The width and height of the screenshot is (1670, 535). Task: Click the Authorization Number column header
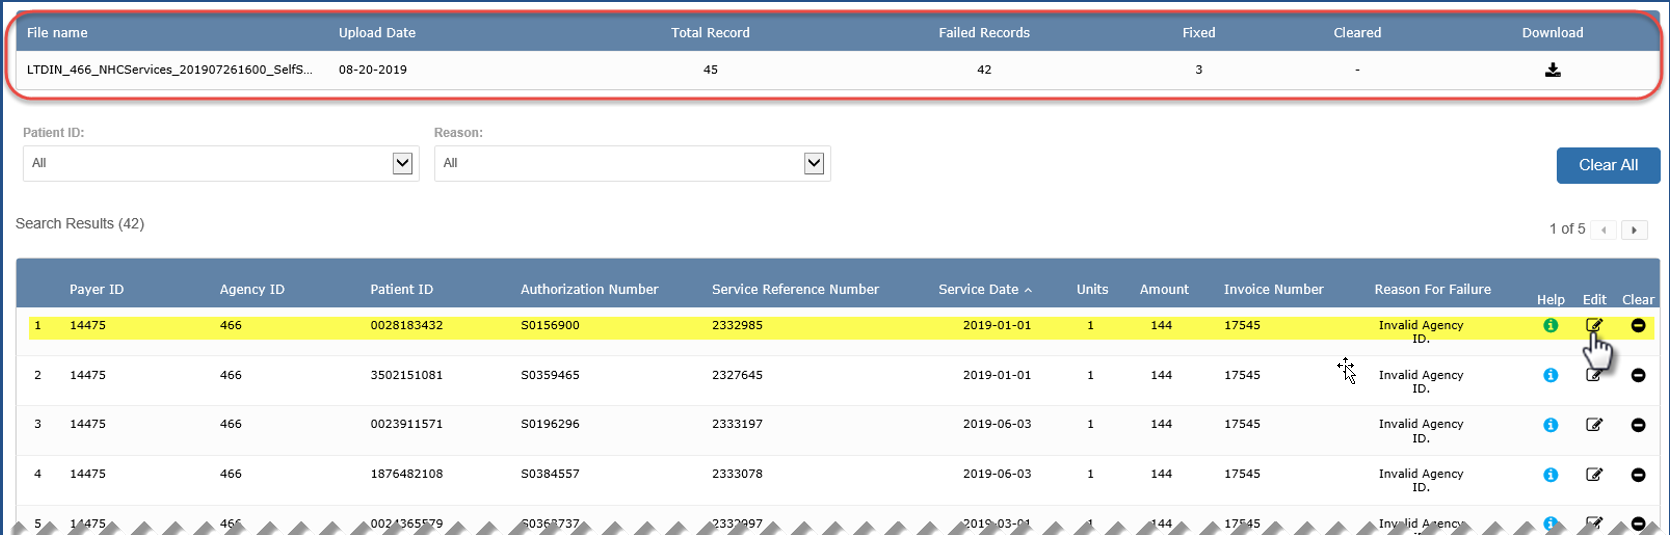pos(589,289)
